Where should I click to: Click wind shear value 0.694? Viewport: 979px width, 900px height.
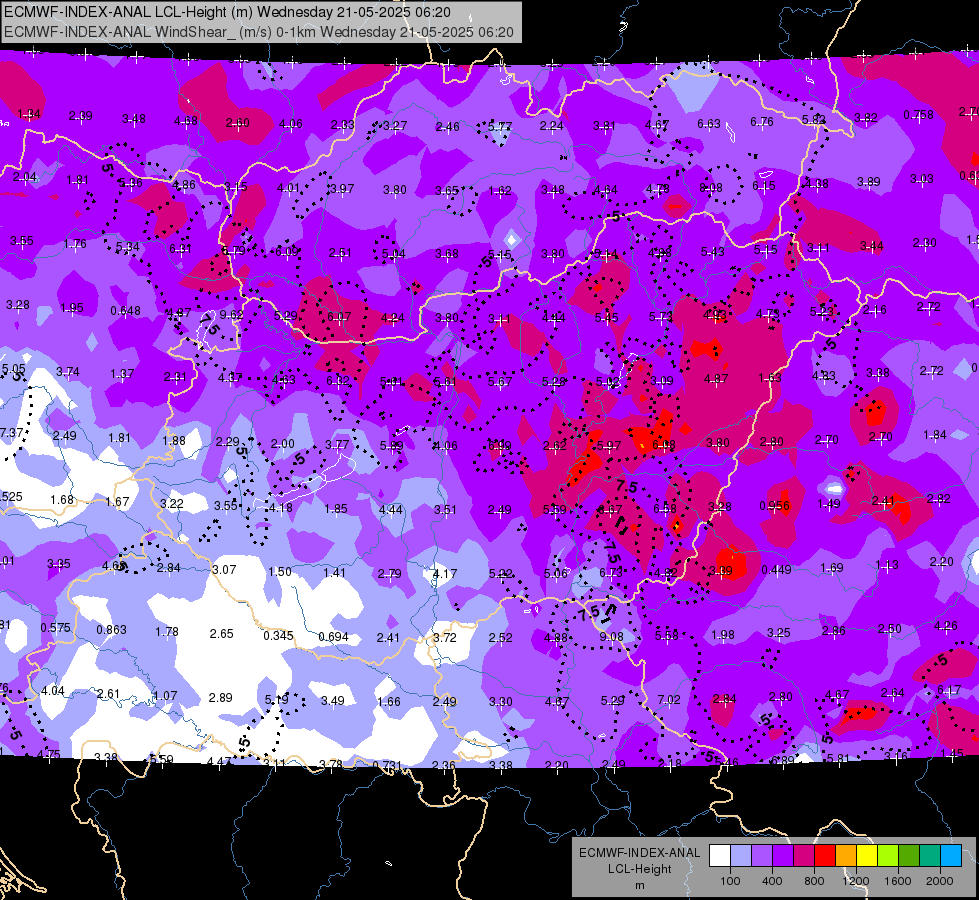[333, 636]
